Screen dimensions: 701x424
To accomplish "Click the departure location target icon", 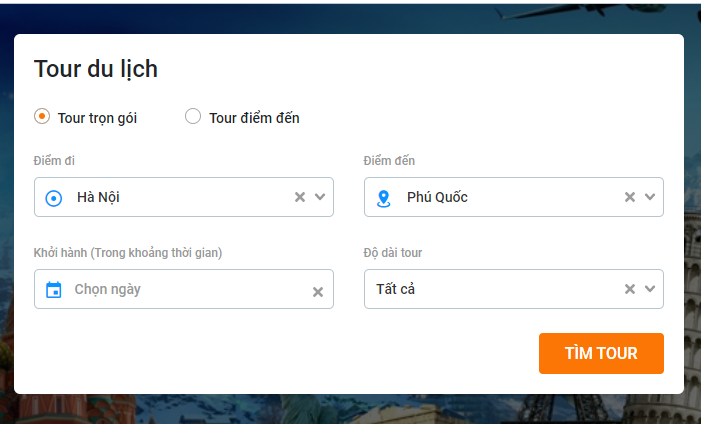I will (x=54, y=198).
